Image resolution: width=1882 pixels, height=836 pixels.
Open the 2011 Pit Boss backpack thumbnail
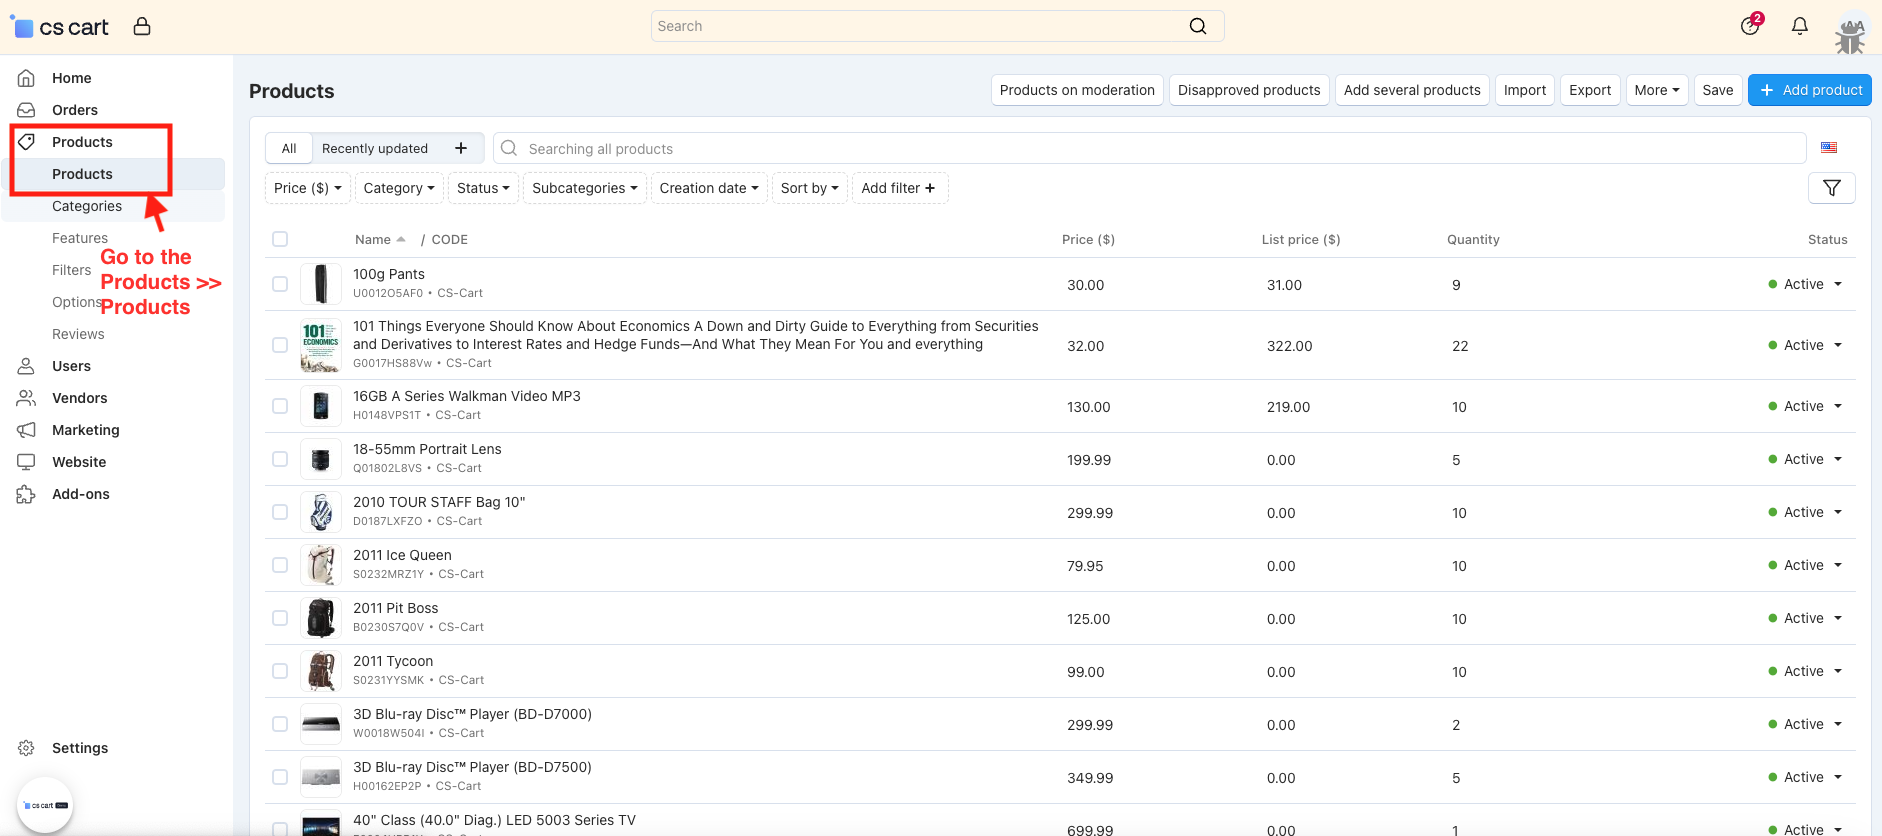pyautogui.click(x=321, y=618)
